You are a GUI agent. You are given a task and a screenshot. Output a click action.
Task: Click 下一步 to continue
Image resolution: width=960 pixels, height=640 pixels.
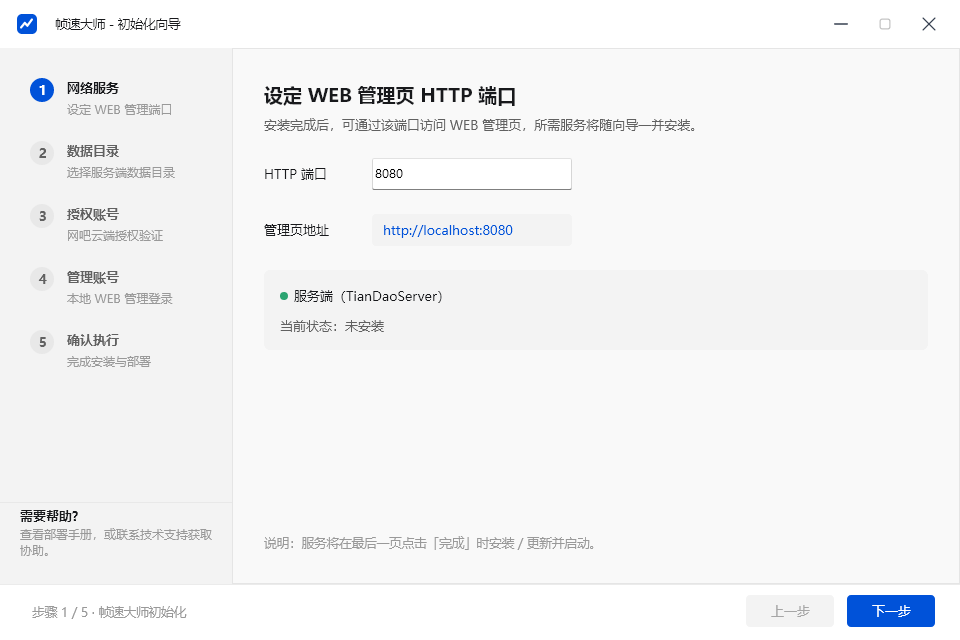click(x=891, y=611)
